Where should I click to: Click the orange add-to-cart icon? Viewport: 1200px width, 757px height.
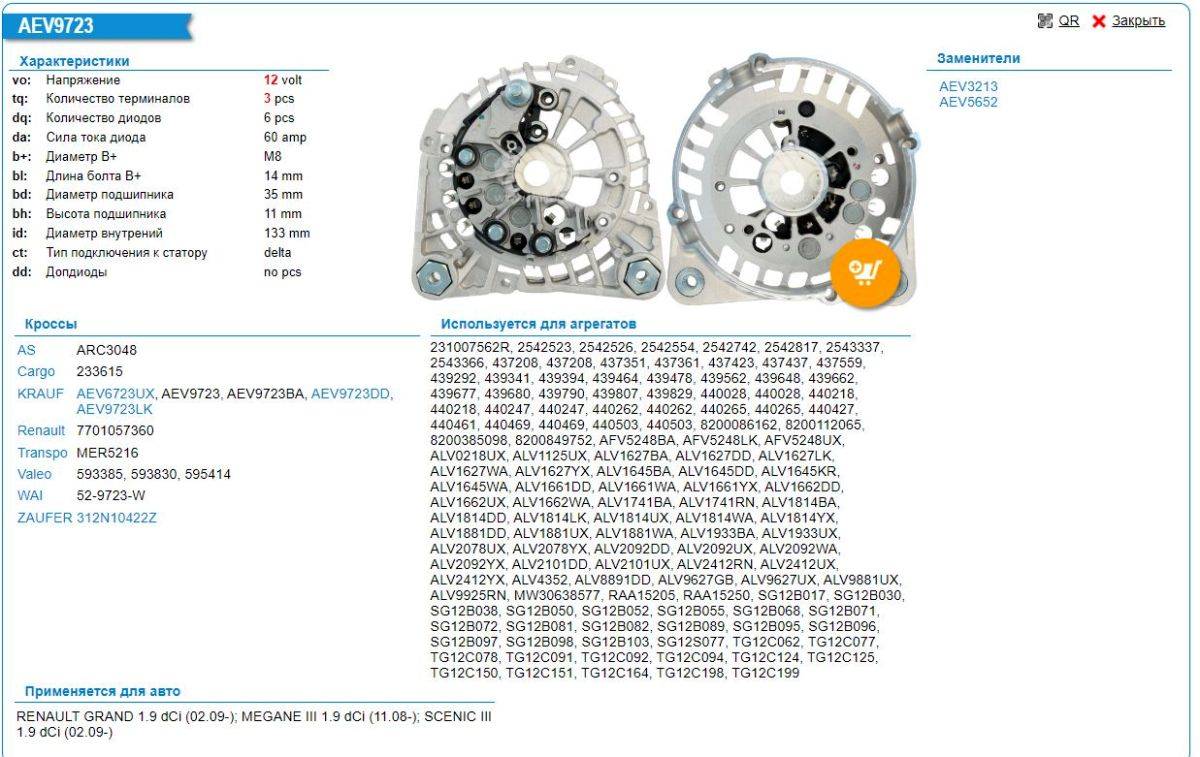pos(865,271)
